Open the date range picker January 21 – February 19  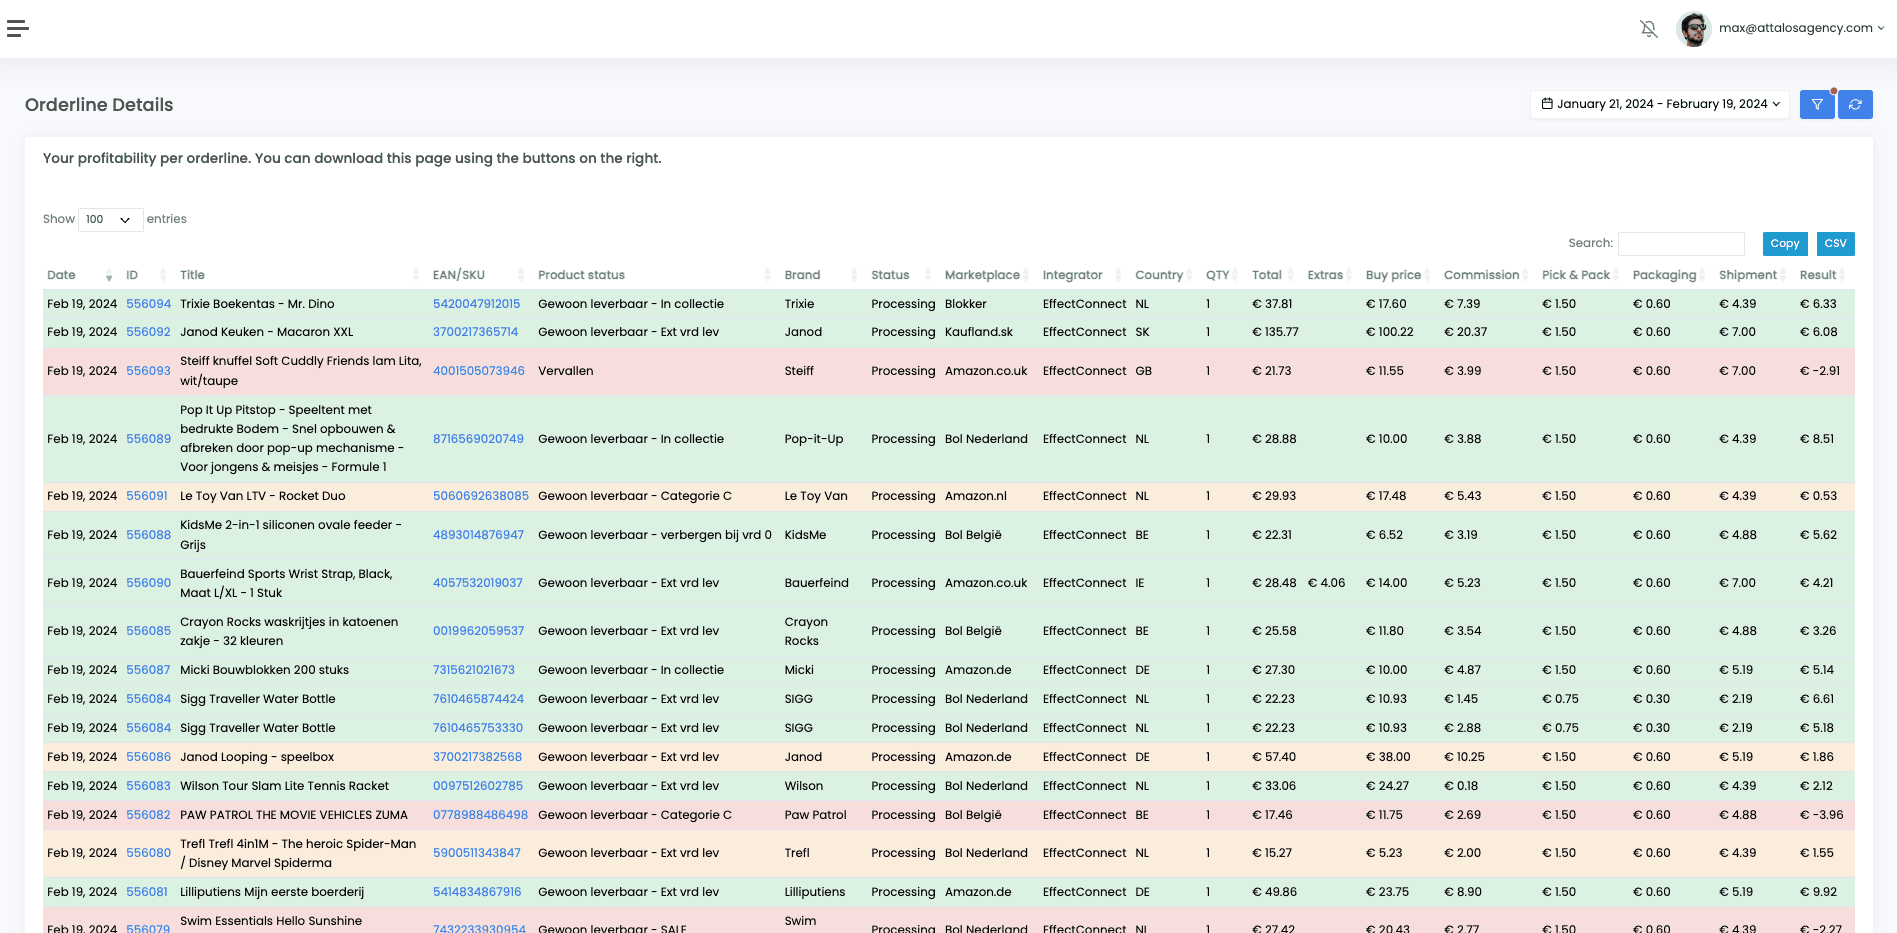pyautogui.click(x=1660, y=104)
